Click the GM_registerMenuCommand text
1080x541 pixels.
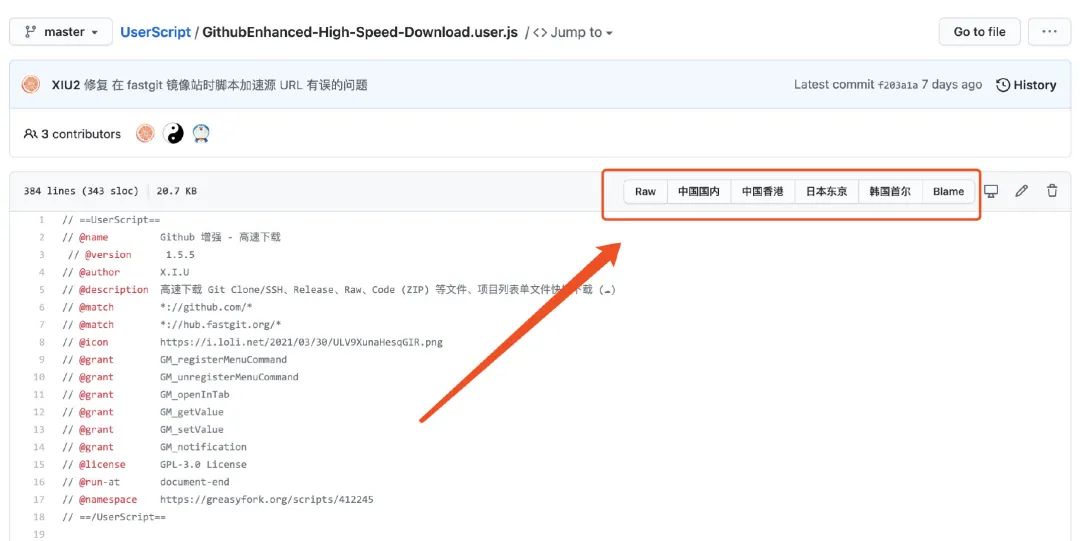tap(223, 360)
